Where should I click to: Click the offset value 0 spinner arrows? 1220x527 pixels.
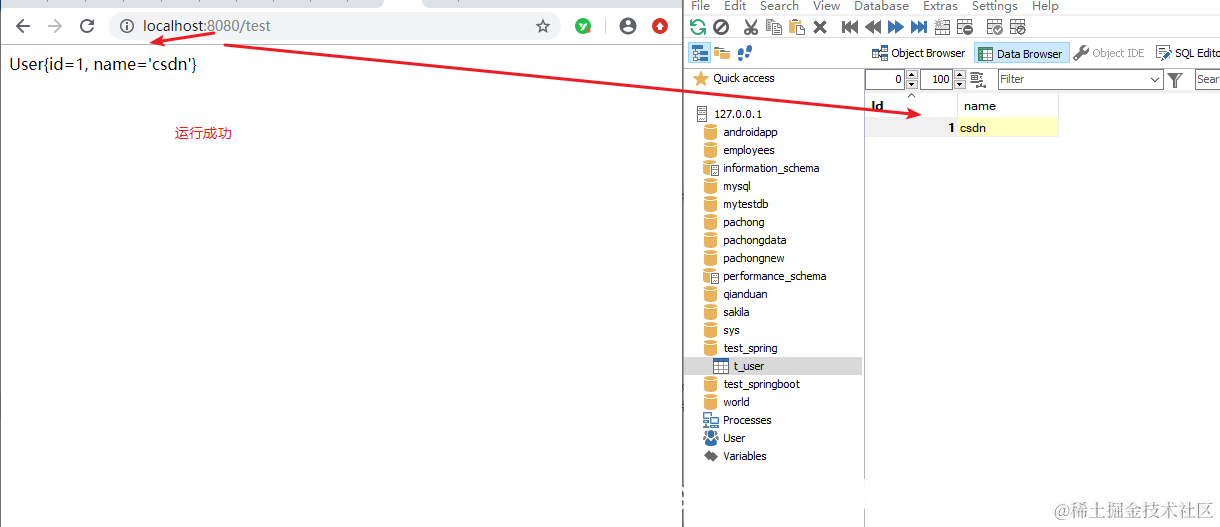911,79
